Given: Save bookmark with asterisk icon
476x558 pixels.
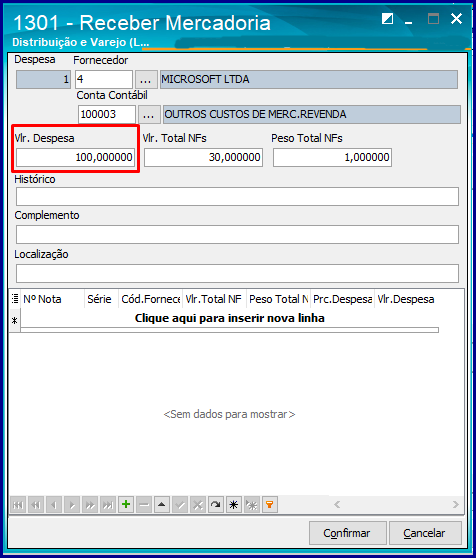Looking at the screenshot, I should (x=234, y=504).
